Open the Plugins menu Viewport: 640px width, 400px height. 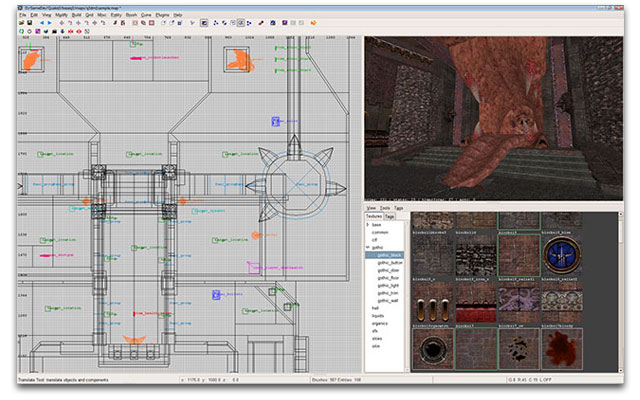tap(162, 15)
